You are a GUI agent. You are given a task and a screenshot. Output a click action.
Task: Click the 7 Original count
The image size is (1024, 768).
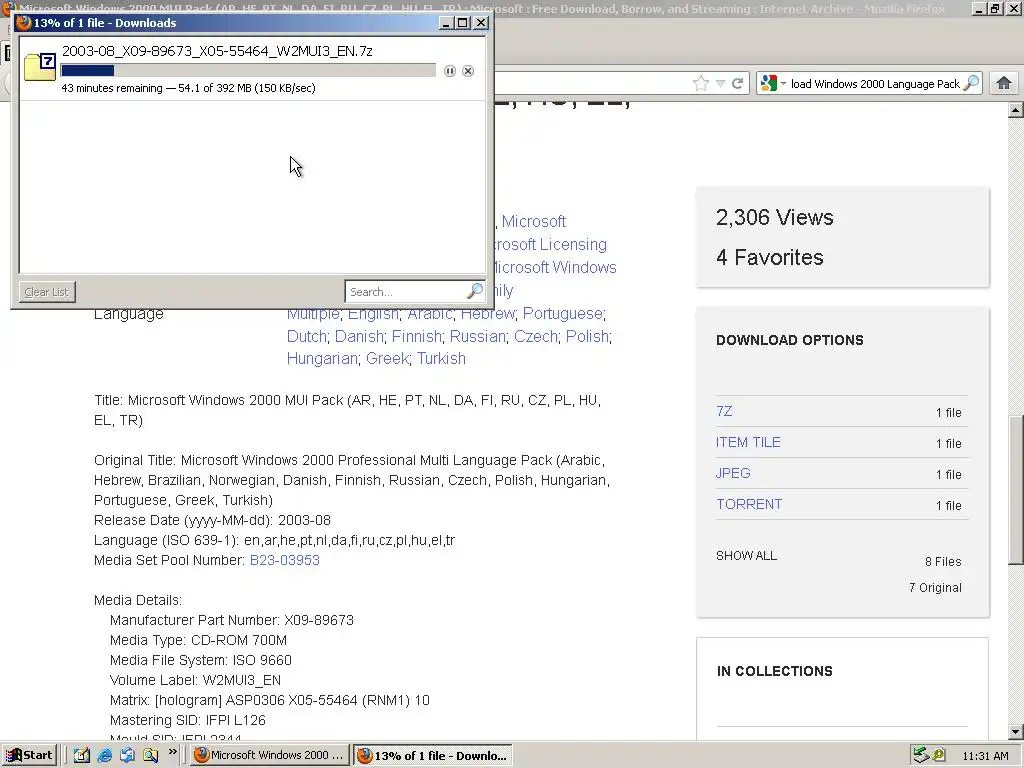935,588
